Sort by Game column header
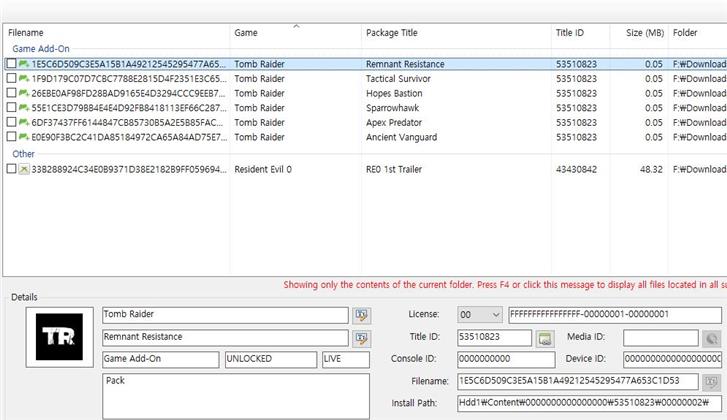 [246, 33]
